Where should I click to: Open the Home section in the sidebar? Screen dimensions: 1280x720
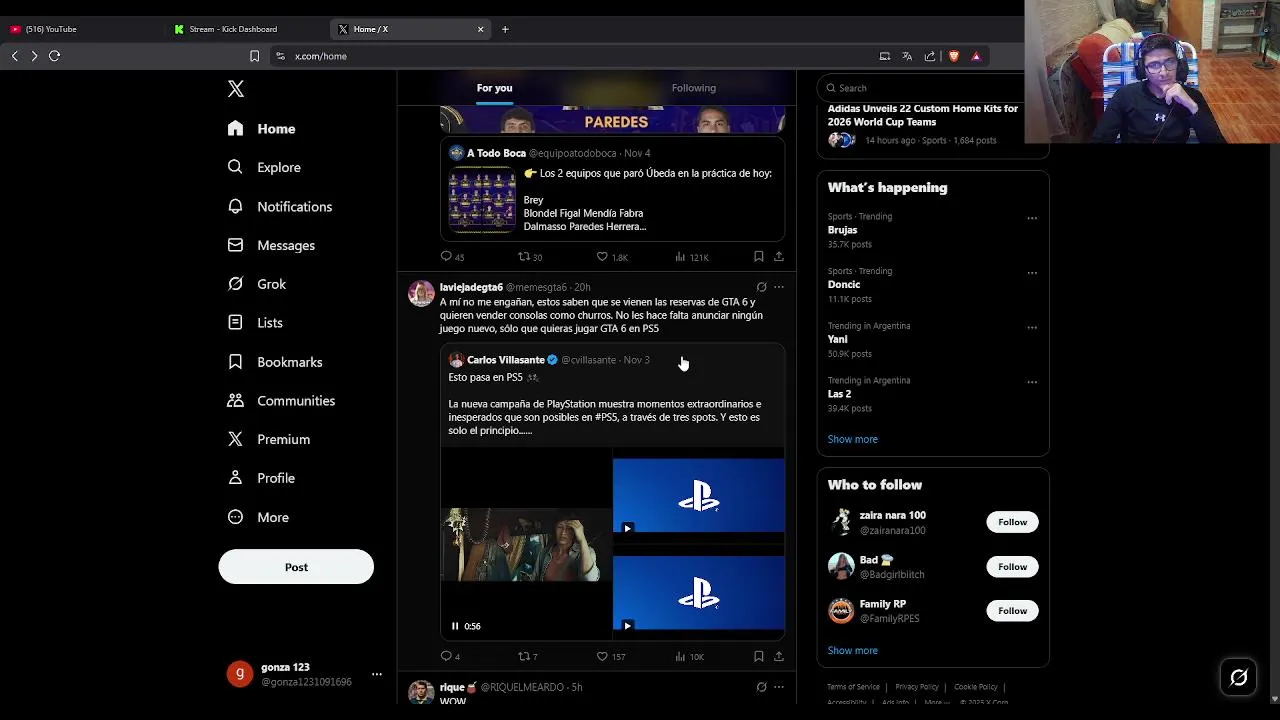[x=262, y=129]
